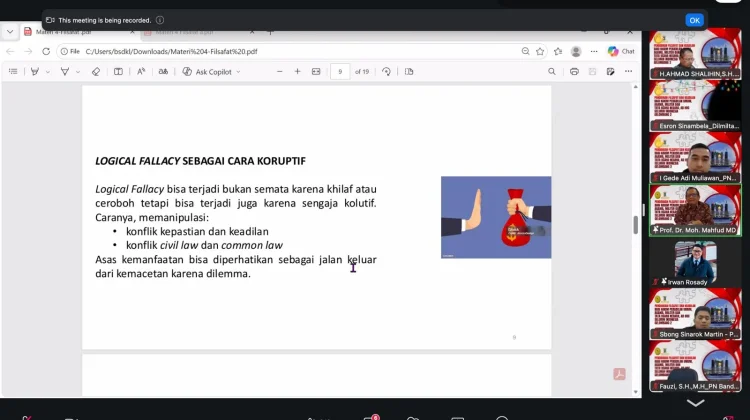
Task: Open new browser tab with plus
Action: (270, 32)
